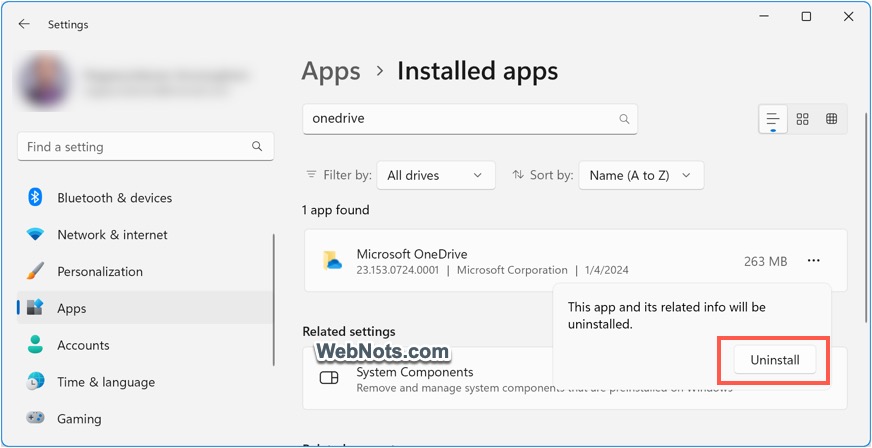Maximize the Settings window
The width and height of the screenshot is (872, 448).
pyautogui.click(x=806, y=17)
